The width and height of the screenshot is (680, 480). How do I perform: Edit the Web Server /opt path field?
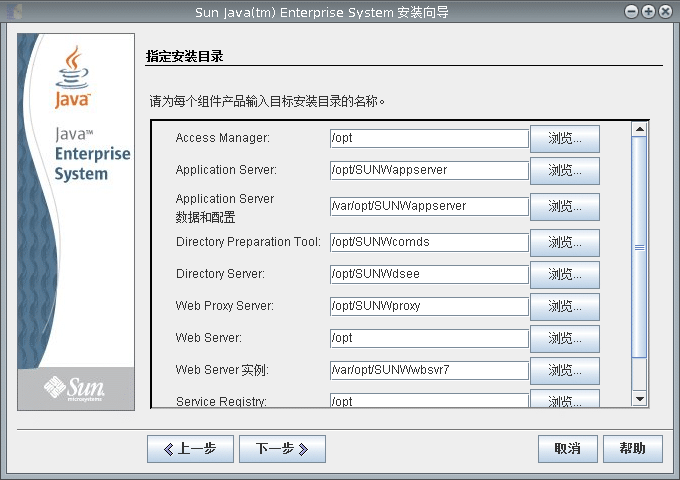tap(429, 339)
